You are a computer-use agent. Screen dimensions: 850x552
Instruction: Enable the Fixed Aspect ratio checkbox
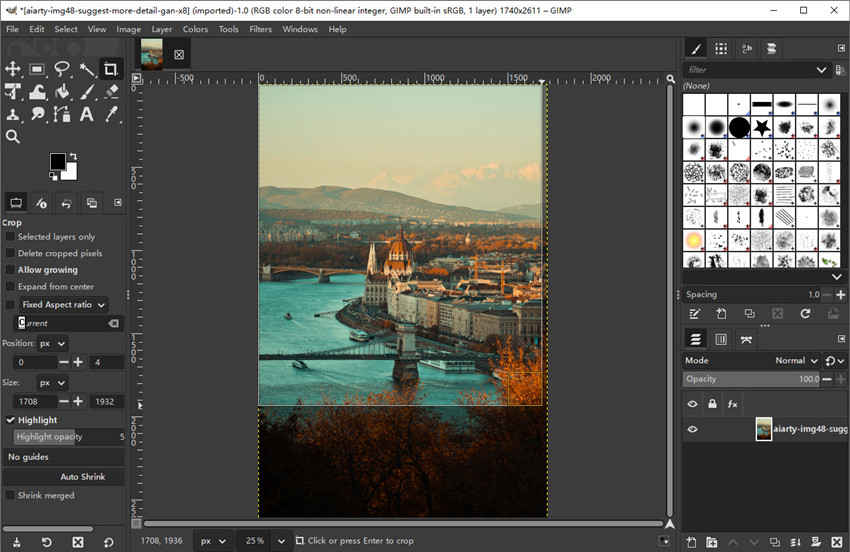click(x=10, y=305)
